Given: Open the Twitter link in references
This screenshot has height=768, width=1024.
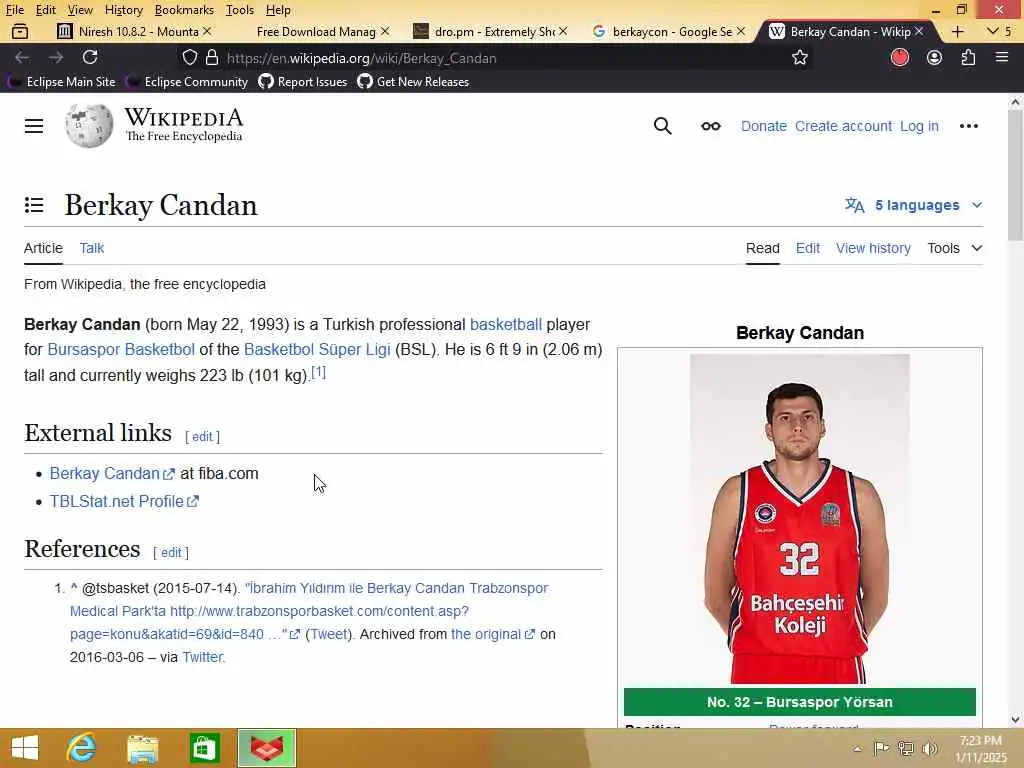Looking at the screenshot, I should (202, 657).
